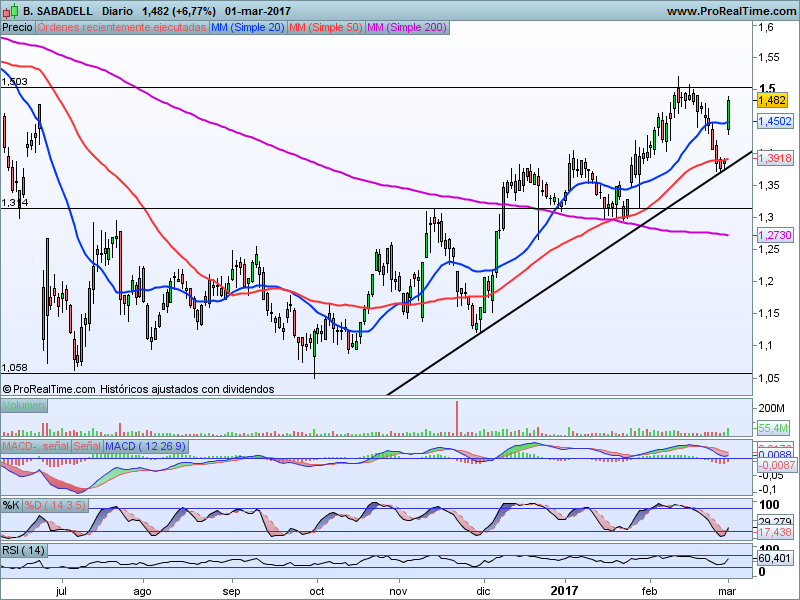
Task: Click the mar label on the time axis
Action: click(728, 591)
